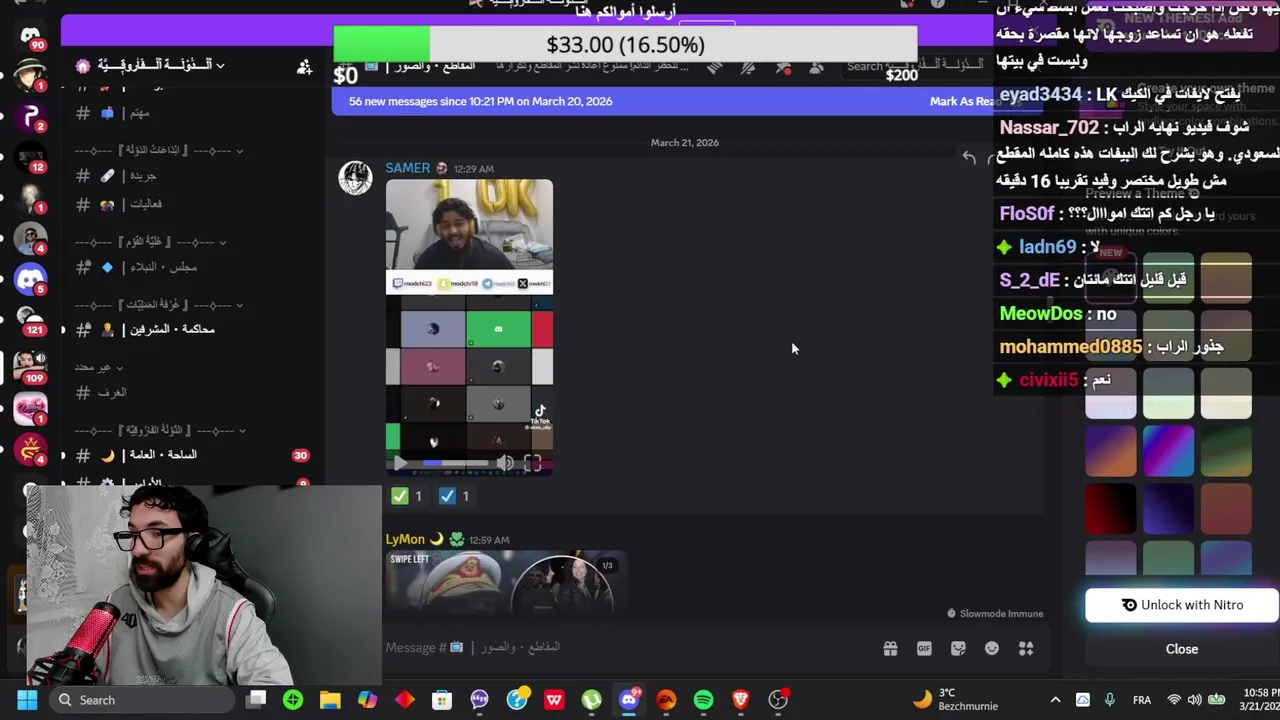Collapse the طبقة القوم category
Viewport: 1280px width, 720px height.
coord(151,242)
